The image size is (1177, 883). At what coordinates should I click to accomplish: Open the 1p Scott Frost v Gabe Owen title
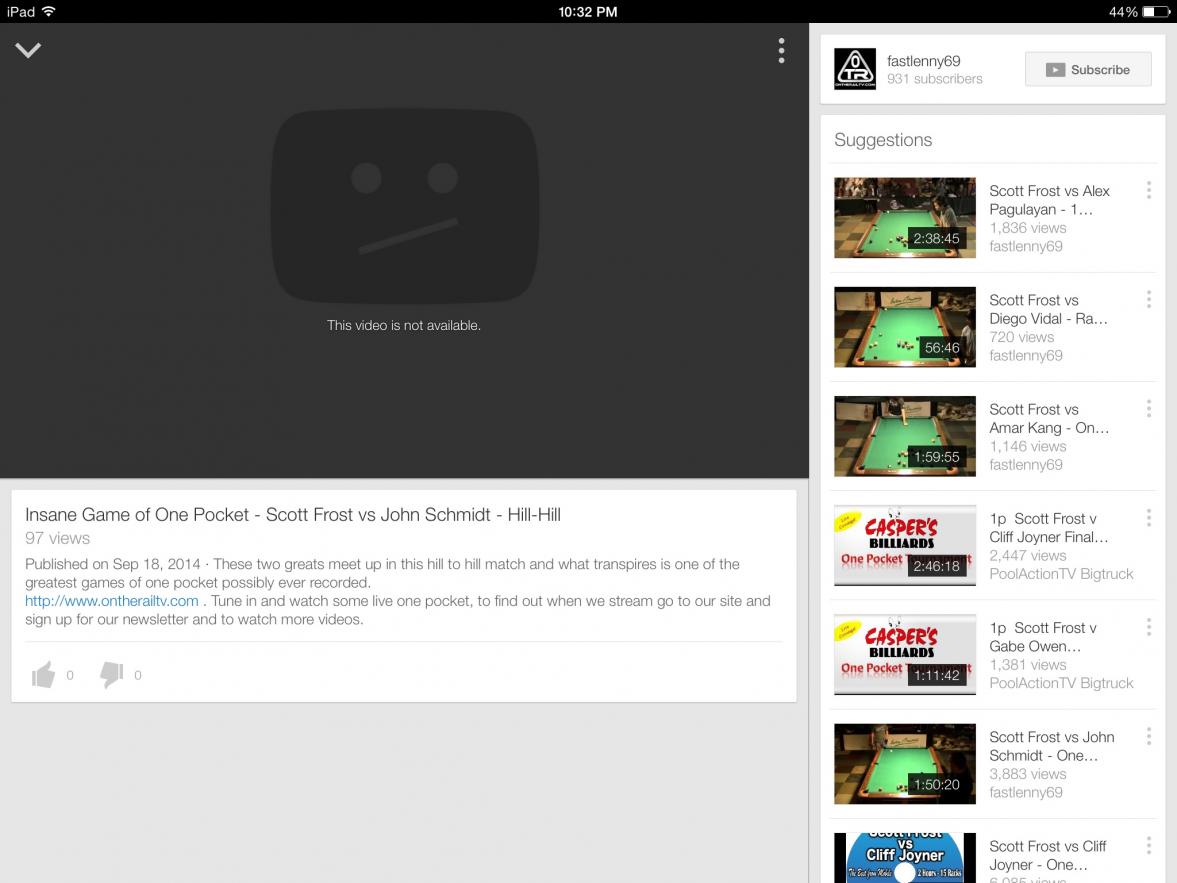pos(1042,636)
